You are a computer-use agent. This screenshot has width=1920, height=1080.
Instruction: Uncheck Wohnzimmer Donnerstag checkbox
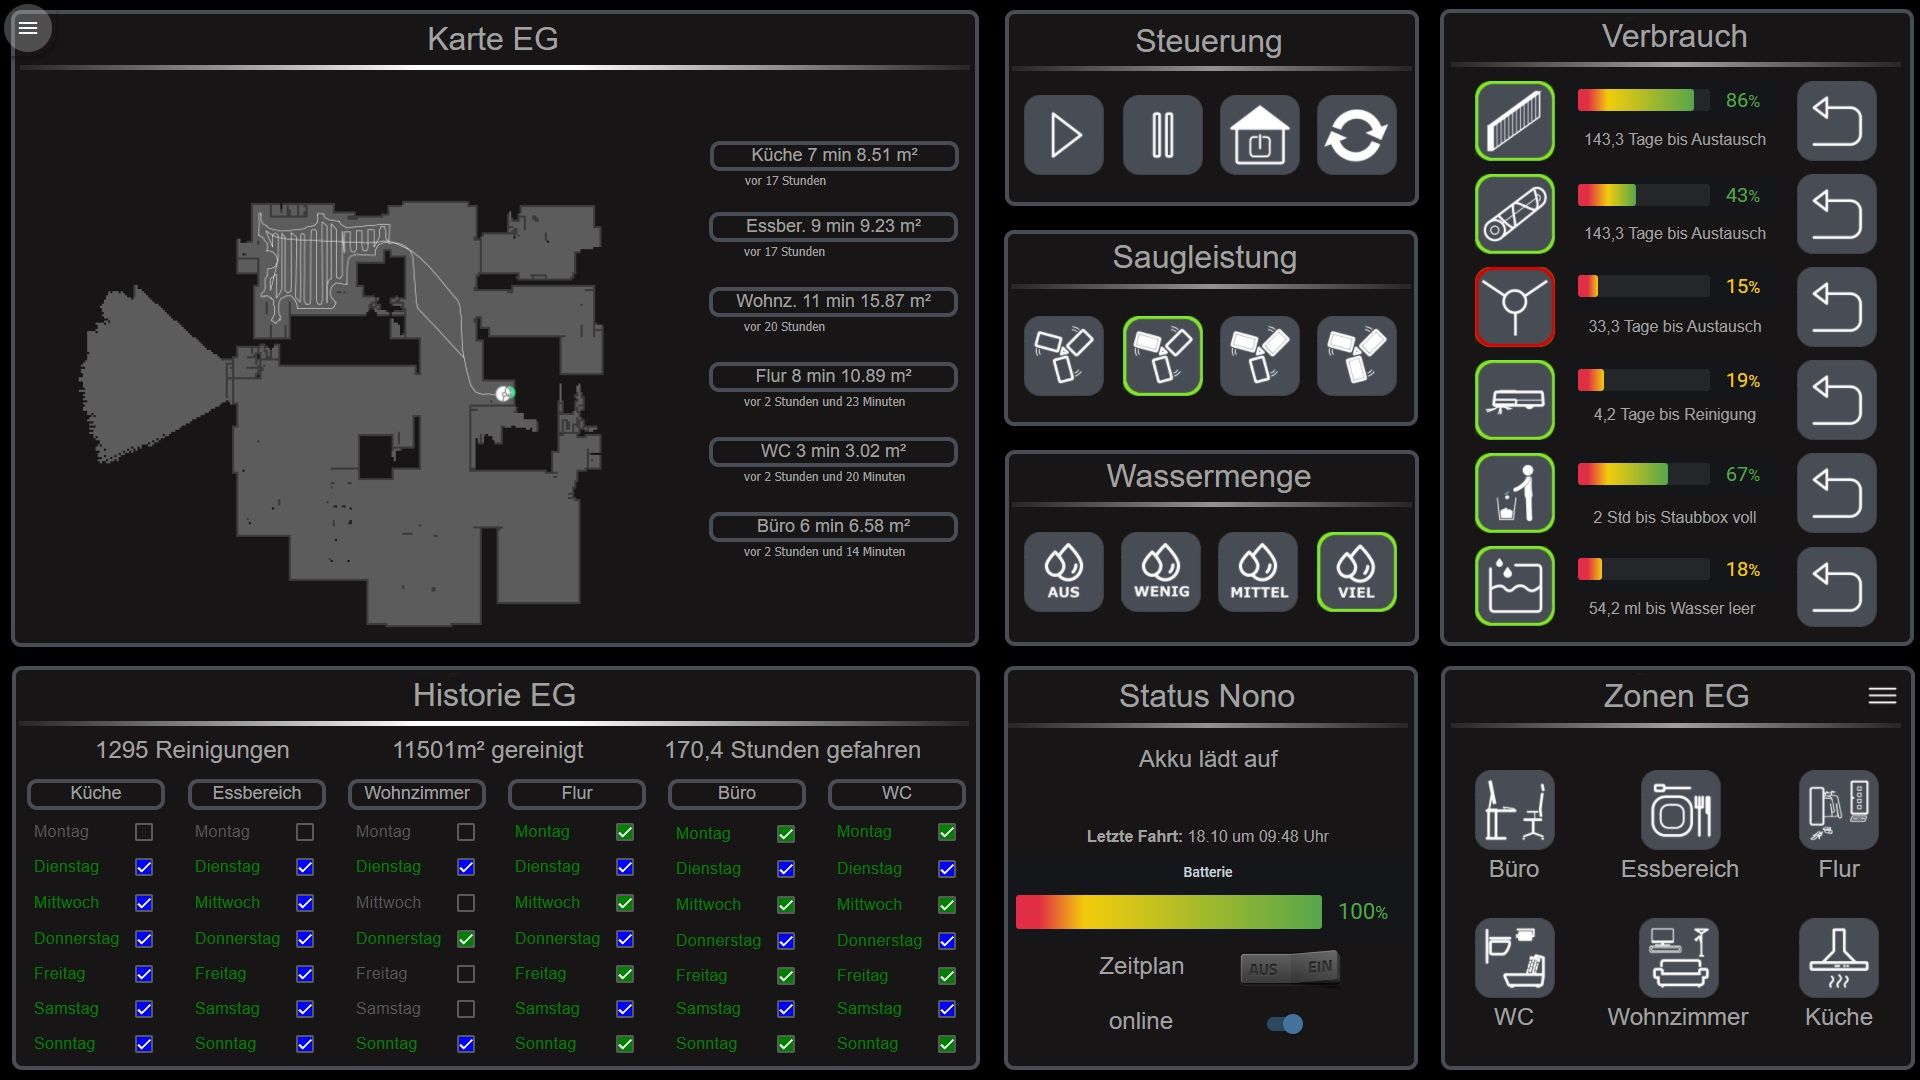[466, 939]
